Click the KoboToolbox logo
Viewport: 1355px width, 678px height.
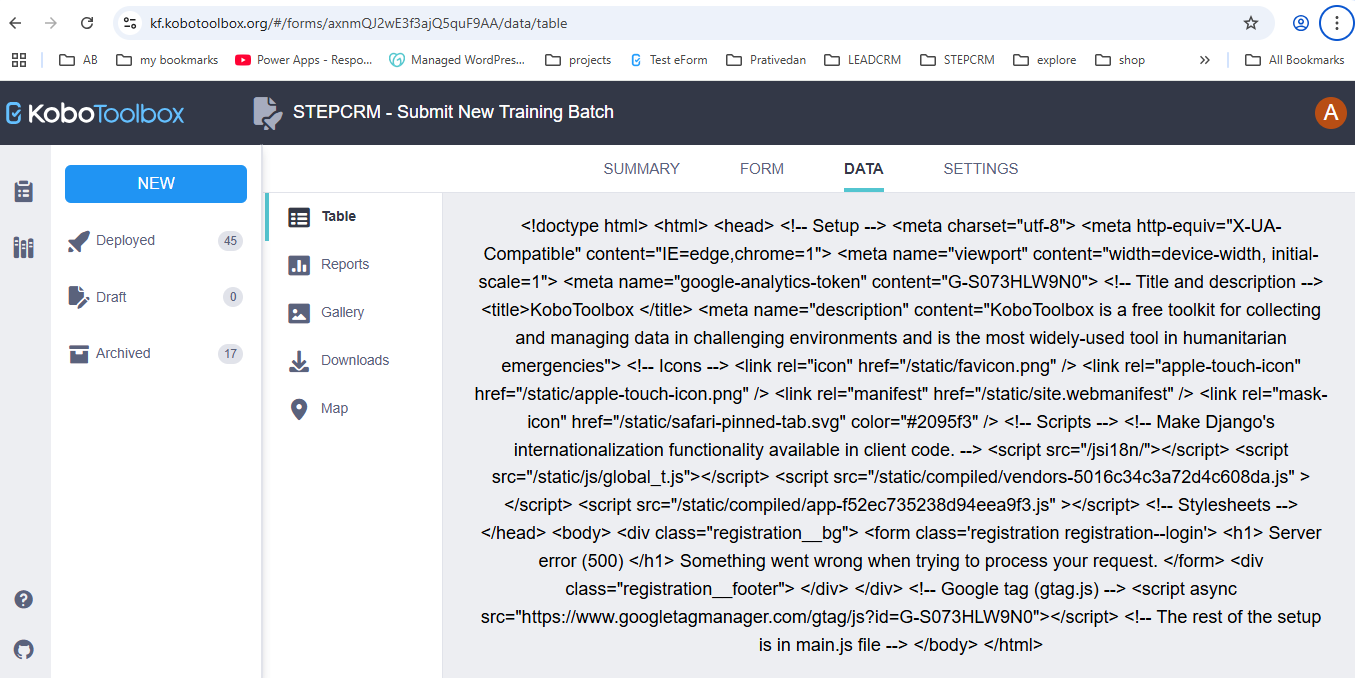pyautogui.click(x=95, y=113)
